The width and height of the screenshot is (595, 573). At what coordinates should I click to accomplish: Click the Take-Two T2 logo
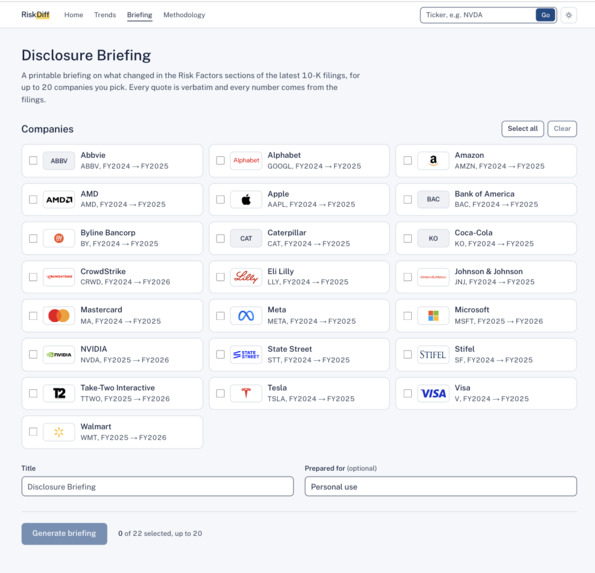pyautogui.click(x=59, y=394)
